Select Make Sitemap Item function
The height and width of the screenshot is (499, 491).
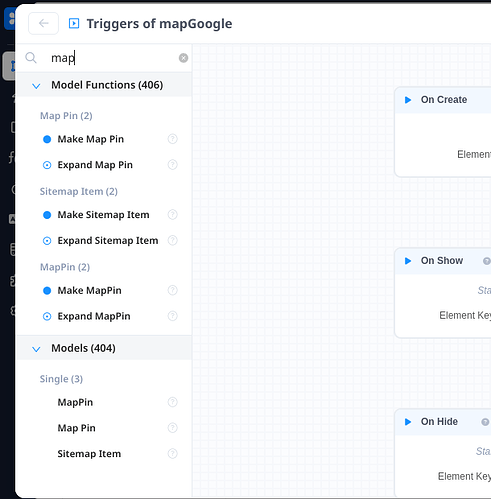coord(103,215)
